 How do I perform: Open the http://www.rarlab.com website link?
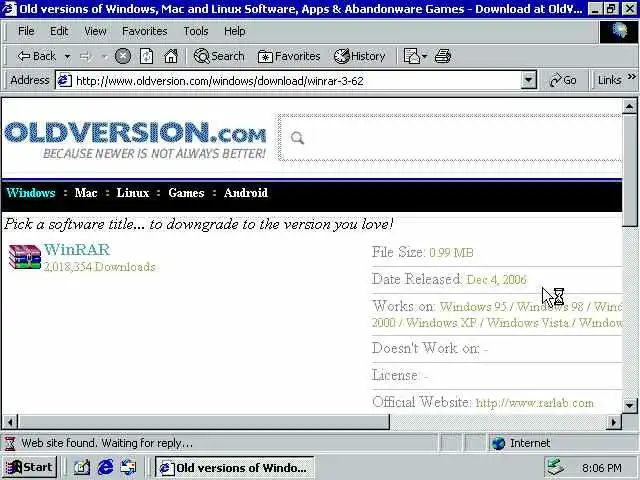click(x=535, y=403)
